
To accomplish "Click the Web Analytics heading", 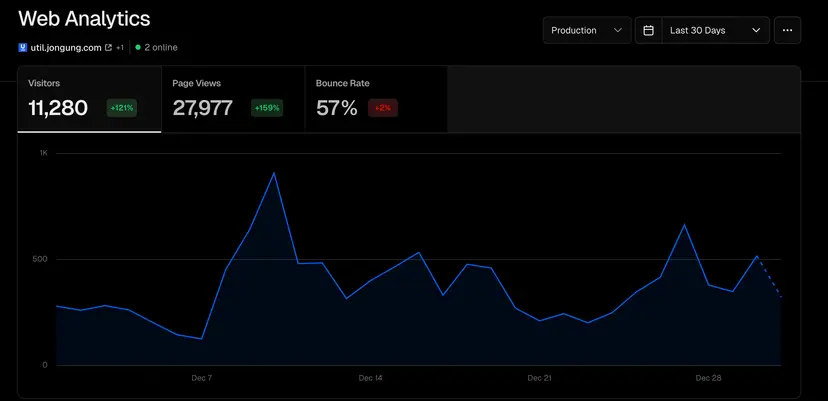I will [x=84, y=19].
